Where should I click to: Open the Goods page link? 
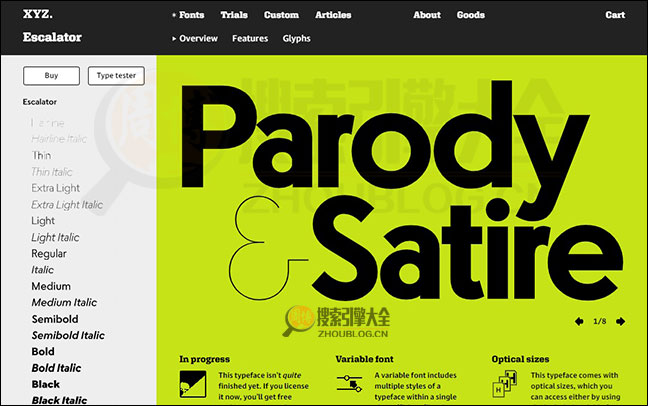471,15
